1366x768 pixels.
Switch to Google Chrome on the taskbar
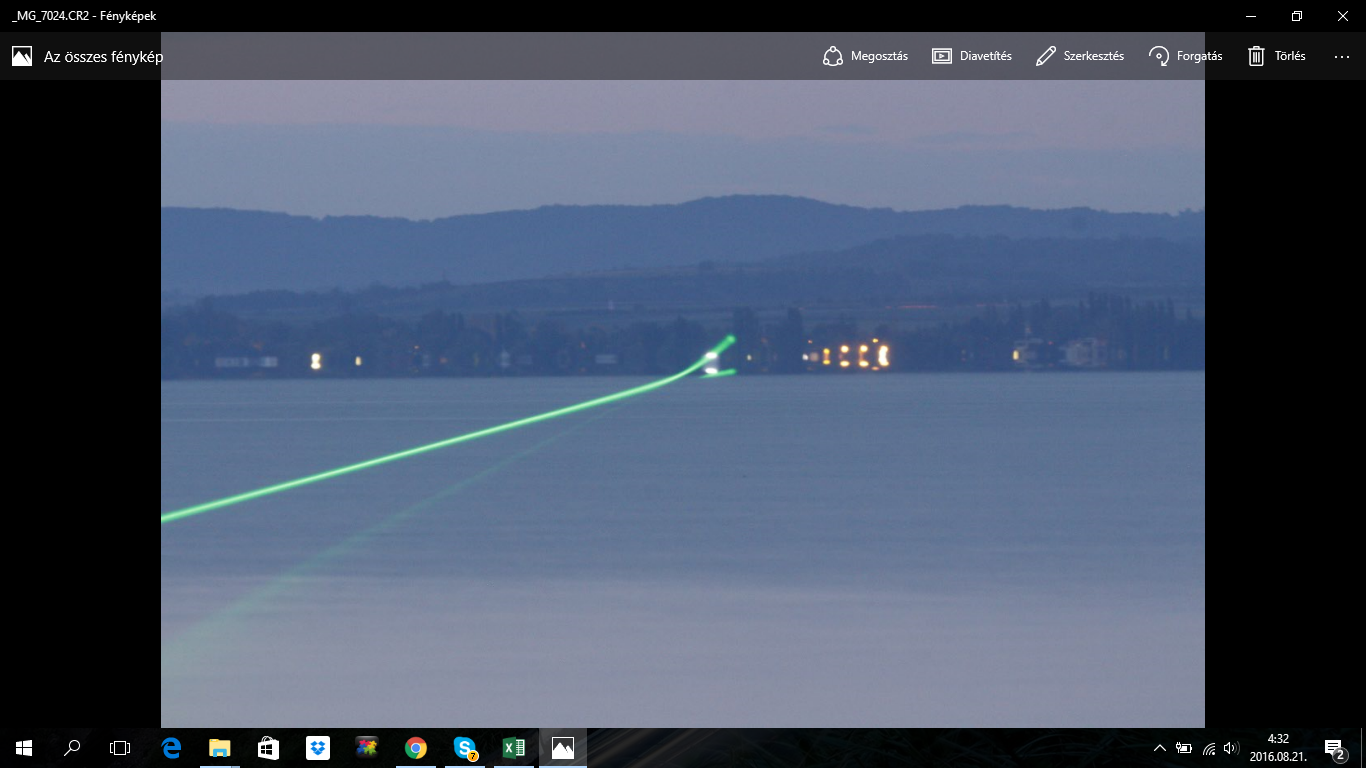pos(415,747)
